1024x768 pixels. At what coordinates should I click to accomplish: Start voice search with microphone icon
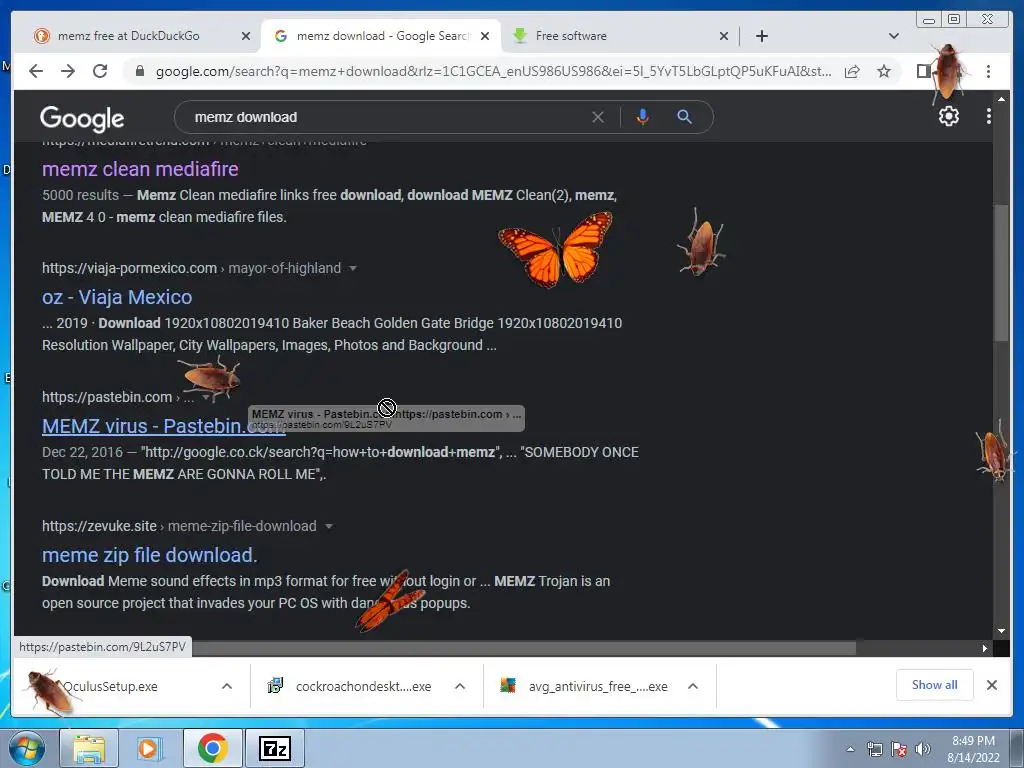tap(643, 117)
